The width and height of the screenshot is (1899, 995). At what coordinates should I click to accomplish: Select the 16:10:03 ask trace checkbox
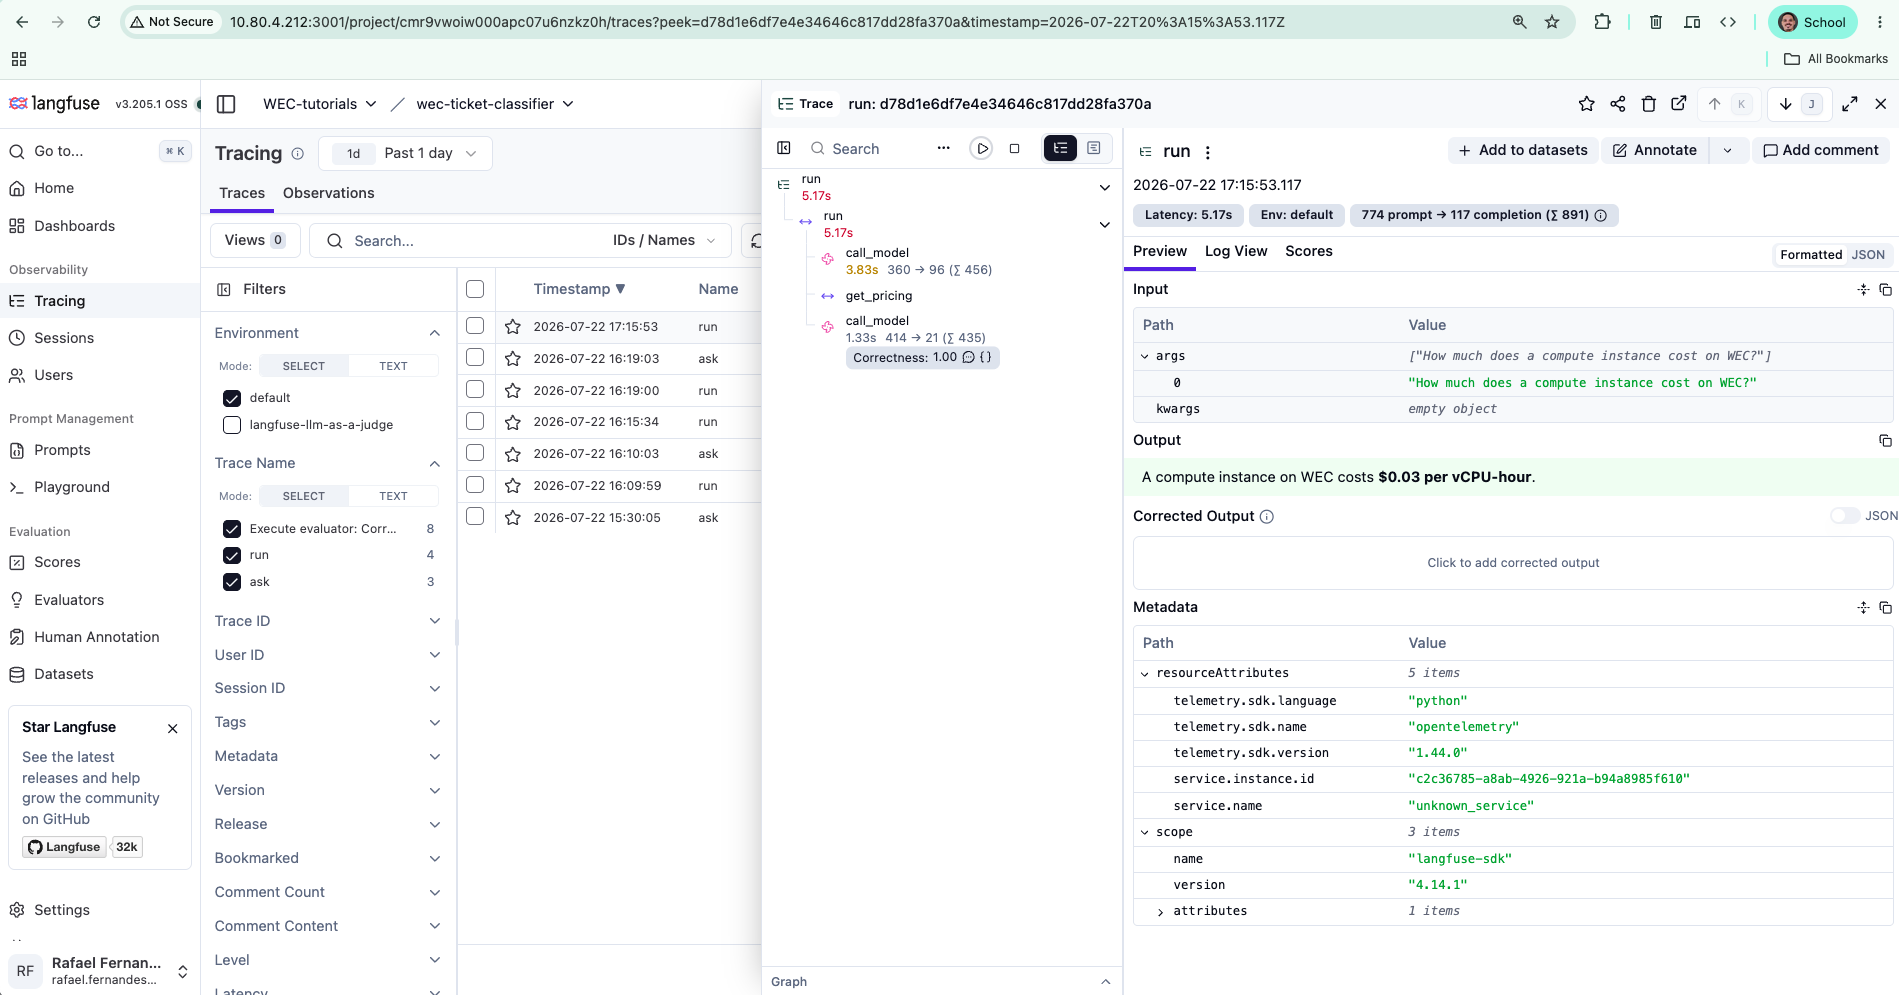click(475, 453)
